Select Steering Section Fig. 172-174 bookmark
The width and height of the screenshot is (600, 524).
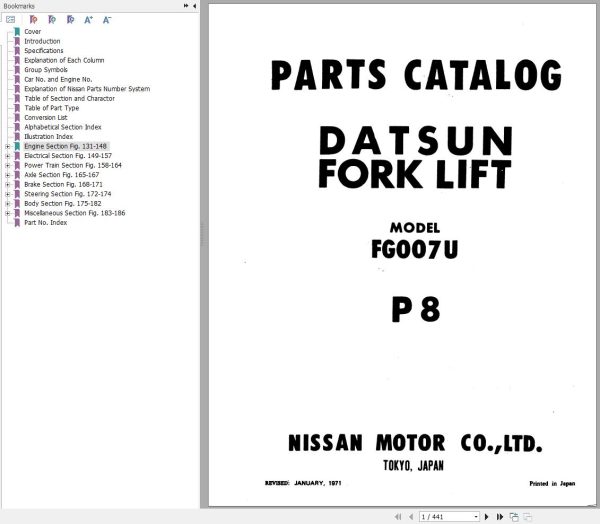pos(68,194)
